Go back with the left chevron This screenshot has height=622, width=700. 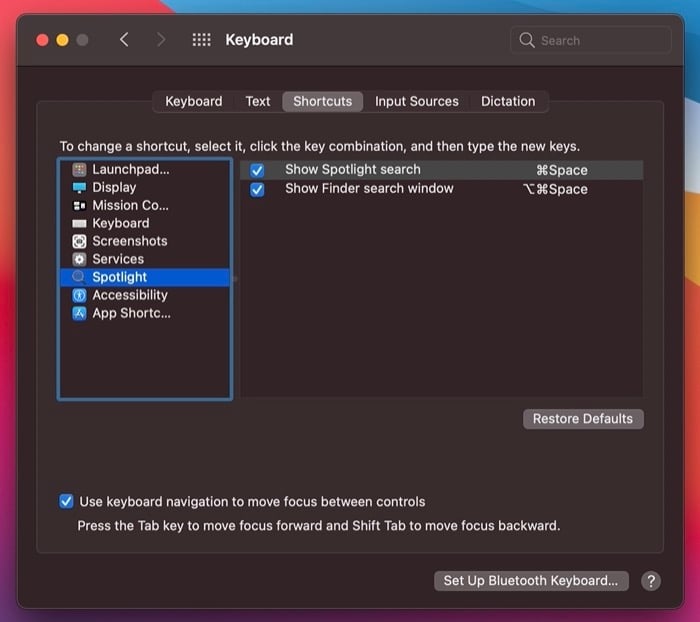(124, 40)
